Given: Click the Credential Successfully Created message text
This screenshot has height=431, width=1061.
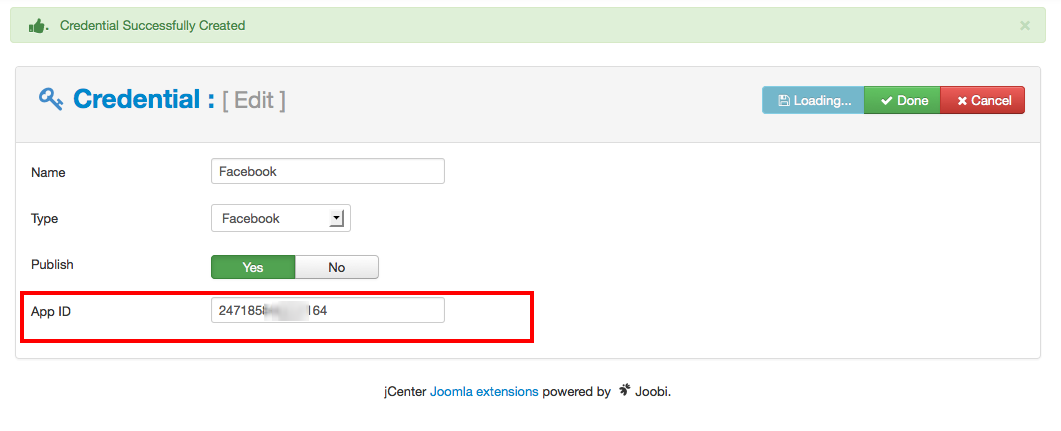Looking at the screenshot, I should point(152,26).
